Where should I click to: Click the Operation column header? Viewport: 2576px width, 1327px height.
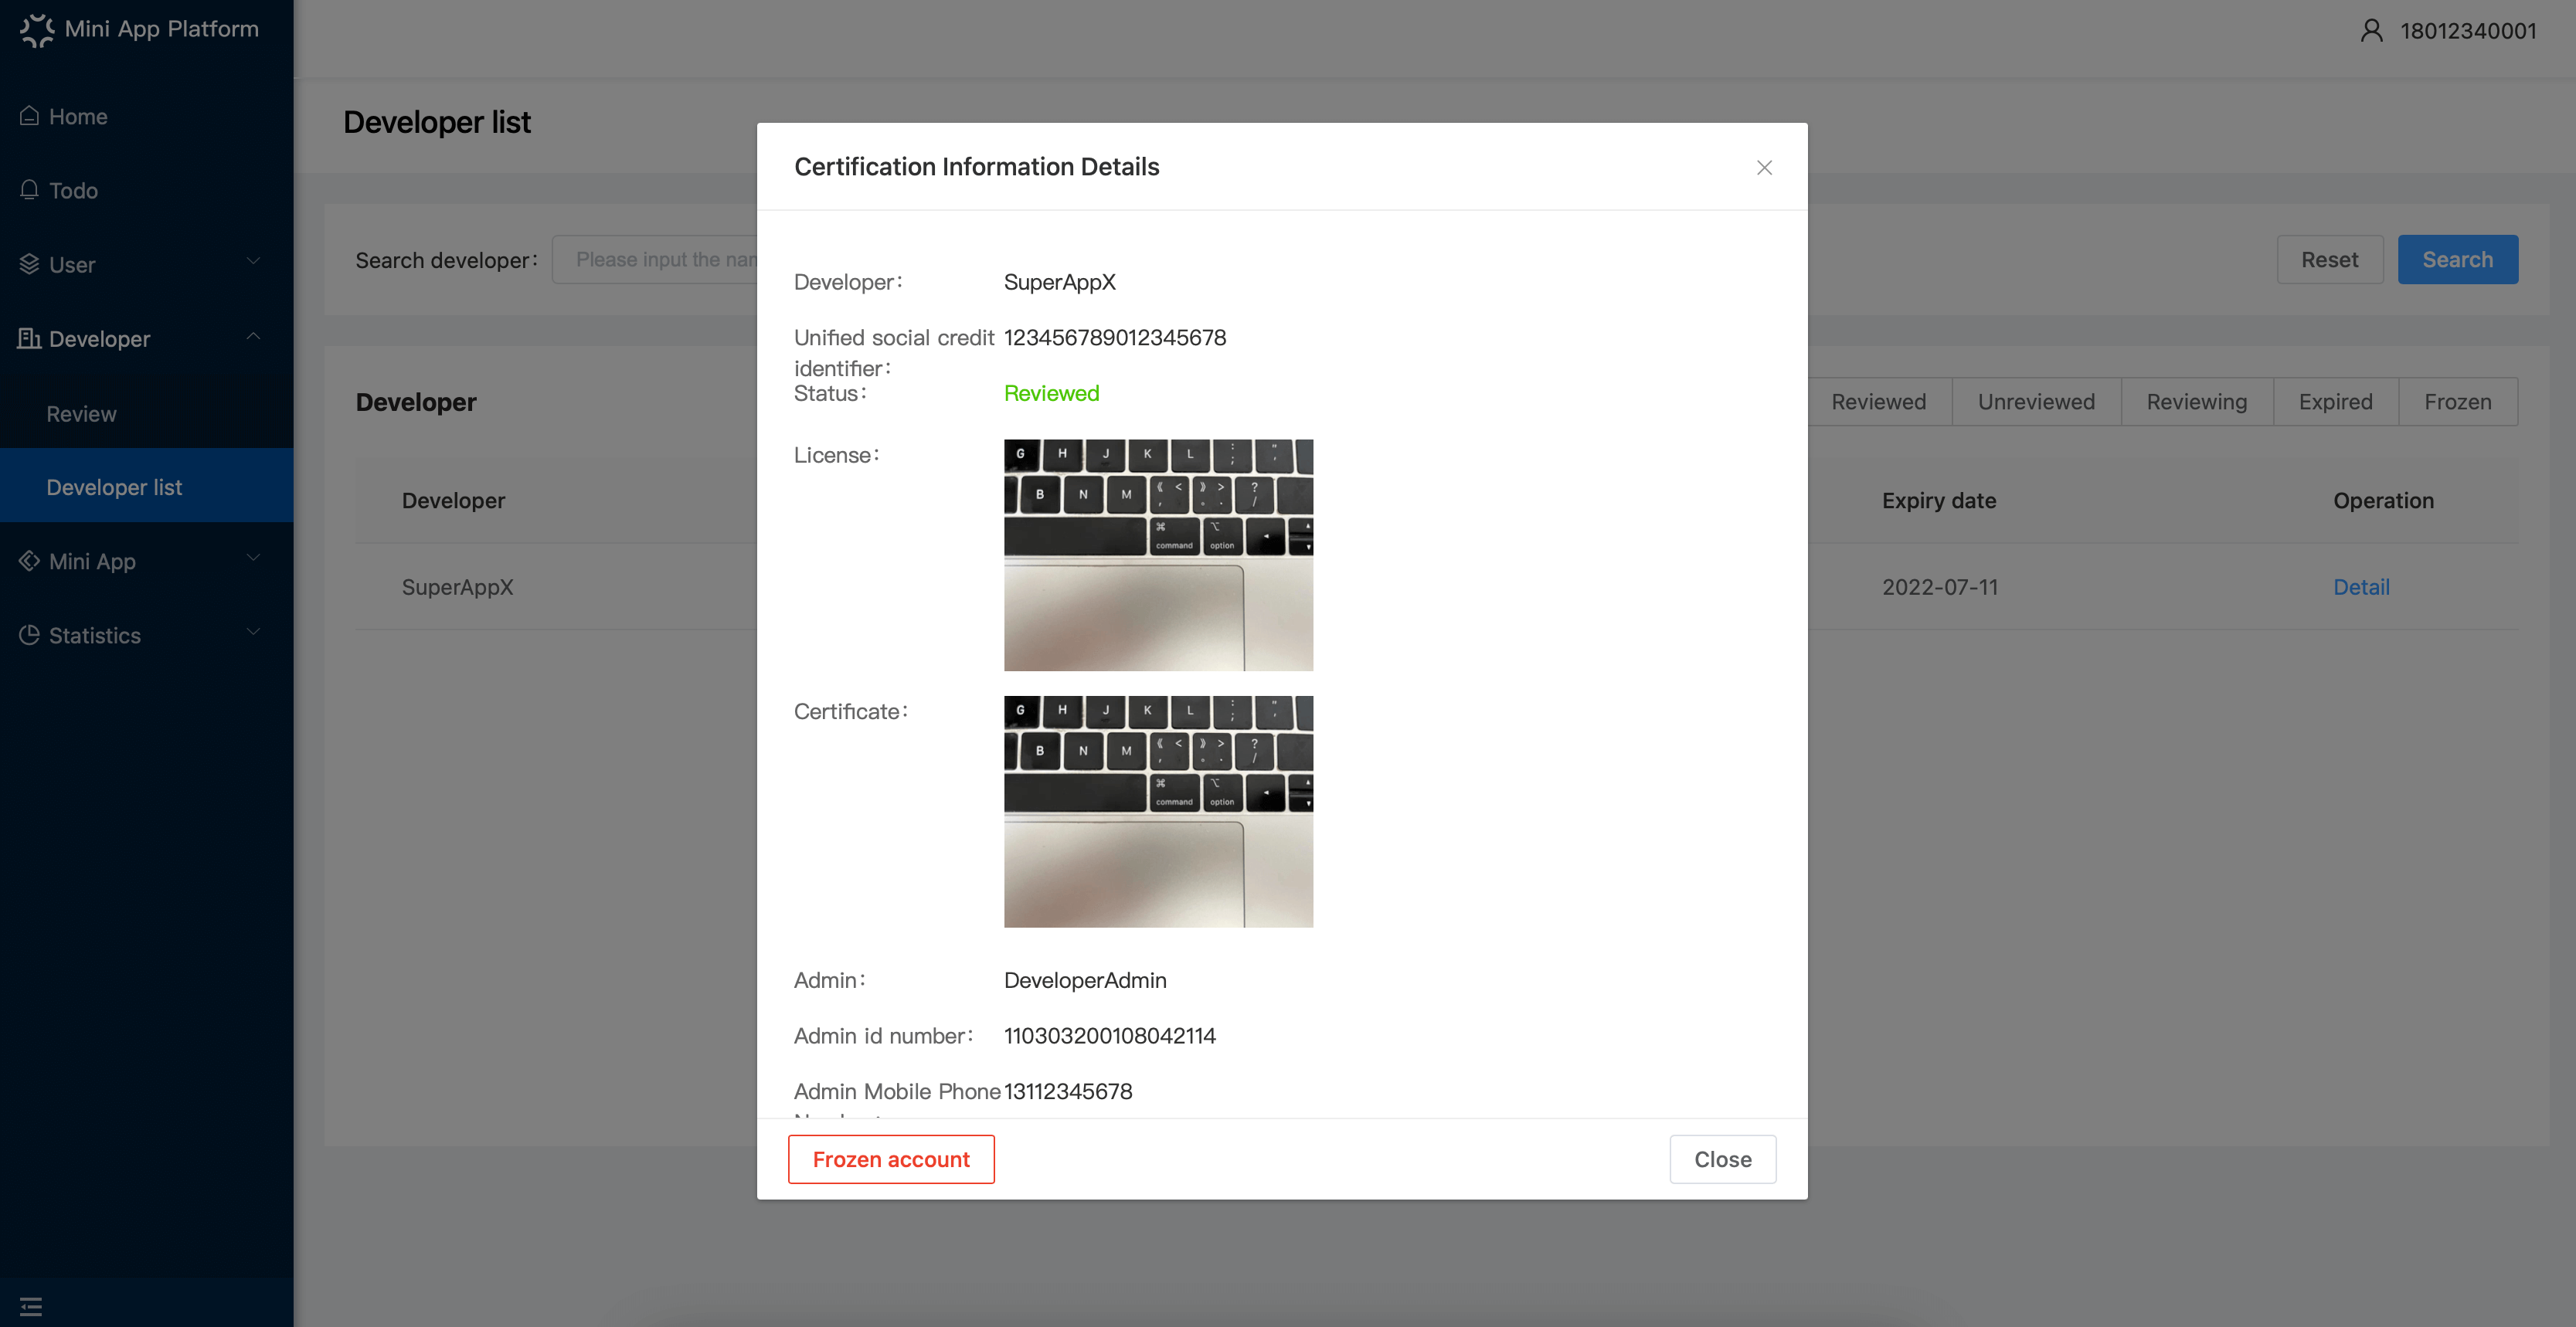click(2383, 501)
